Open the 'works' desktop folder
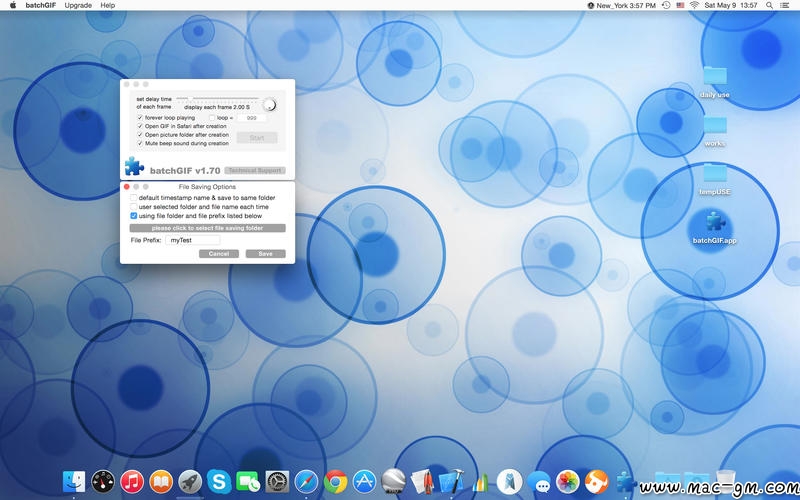This screenshot has width=800, height=500. [714, 125]
